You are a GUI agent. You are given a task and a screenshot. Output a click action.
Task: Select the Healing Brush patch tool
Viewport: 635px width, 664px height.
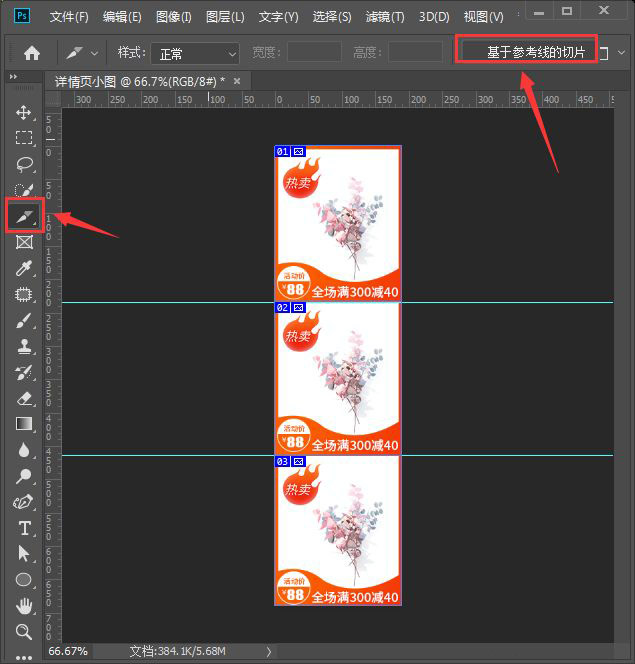point(24,294)
